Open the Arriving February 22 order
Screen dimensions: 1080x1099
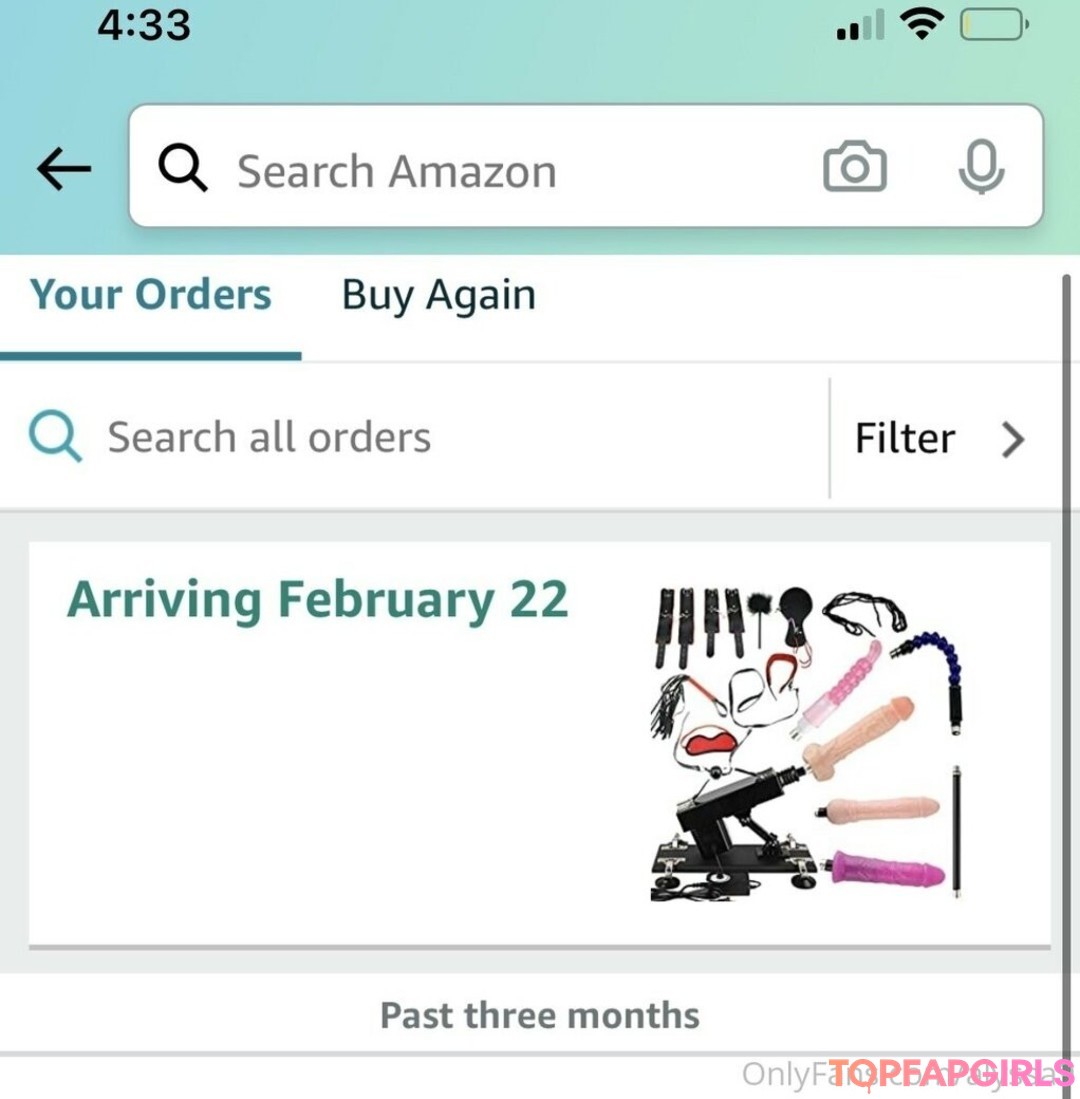tap(317, 599)
